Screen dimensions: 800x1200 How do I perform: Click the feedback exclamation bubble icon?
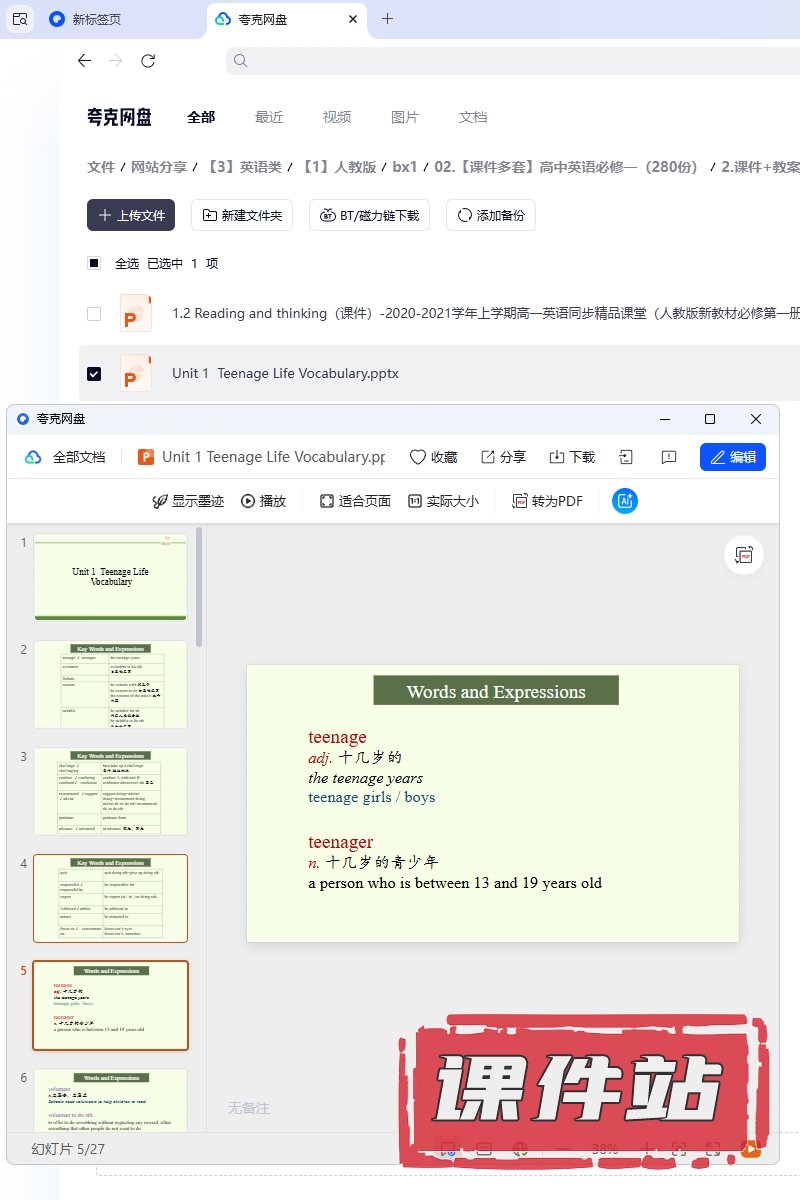(669, 457)
